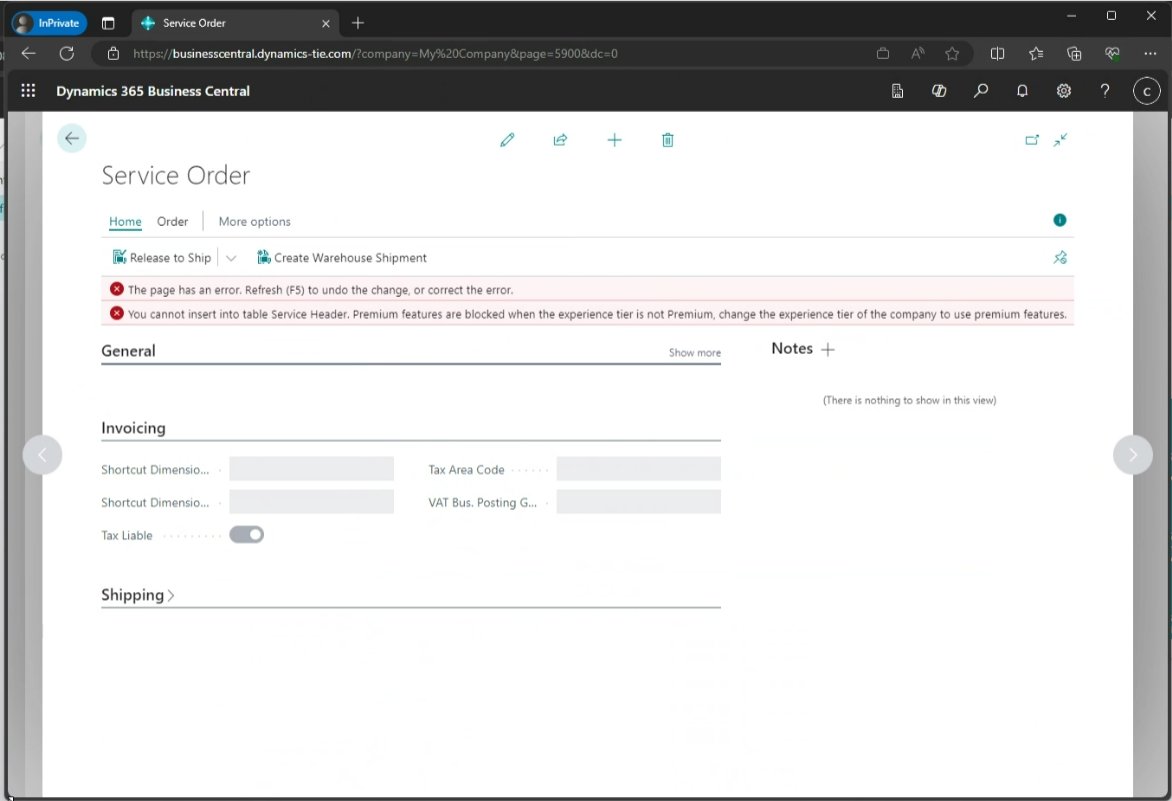Open the info FactBox pane icon
Viewport: 1172px width, 801px height.
coord(1060,220)
